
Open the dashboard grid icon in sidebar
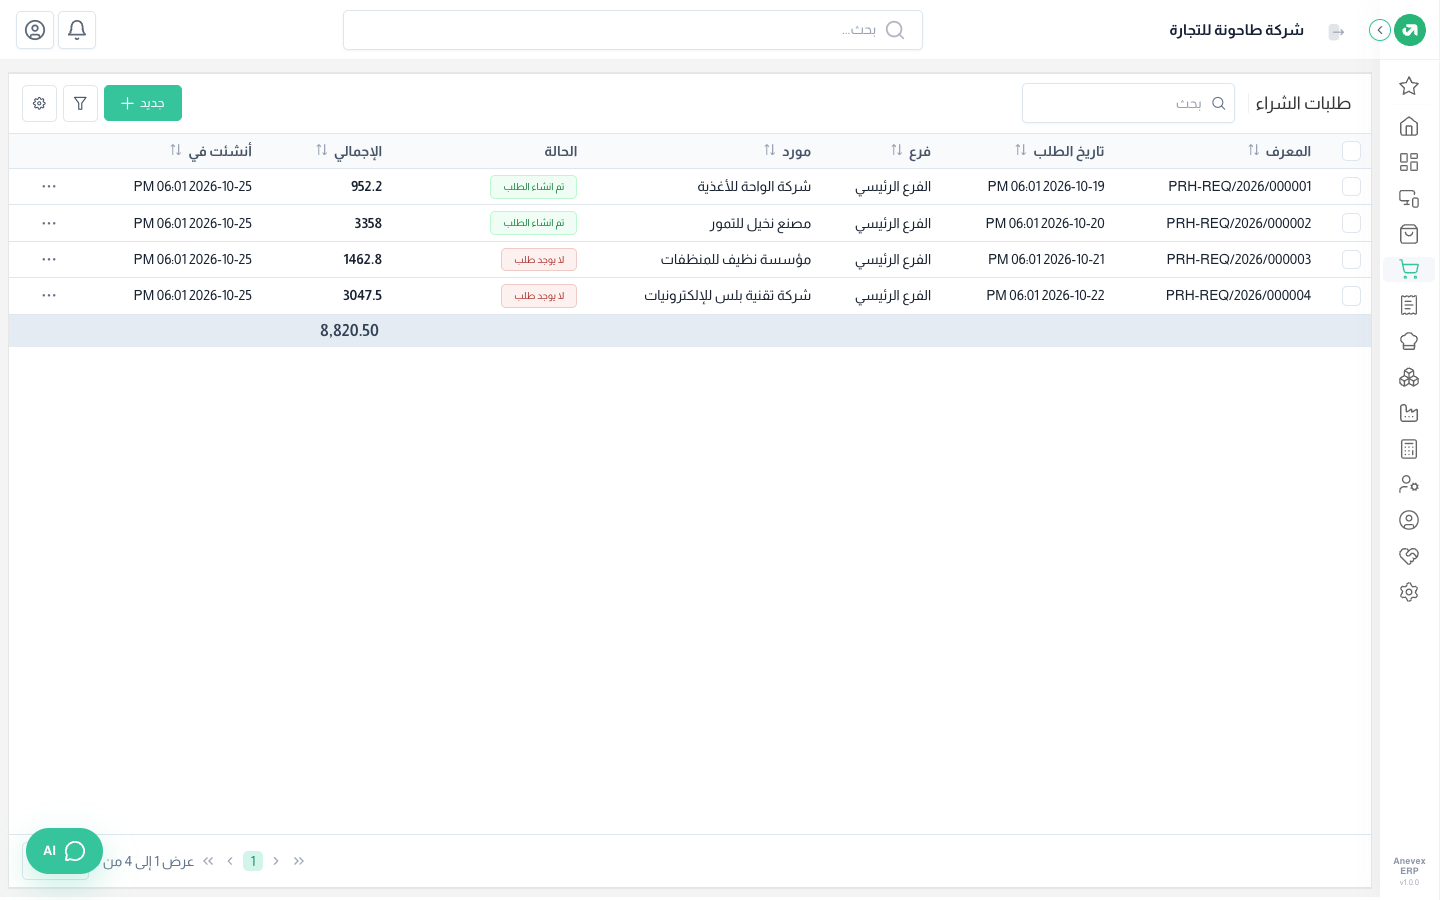(1409, 162)
